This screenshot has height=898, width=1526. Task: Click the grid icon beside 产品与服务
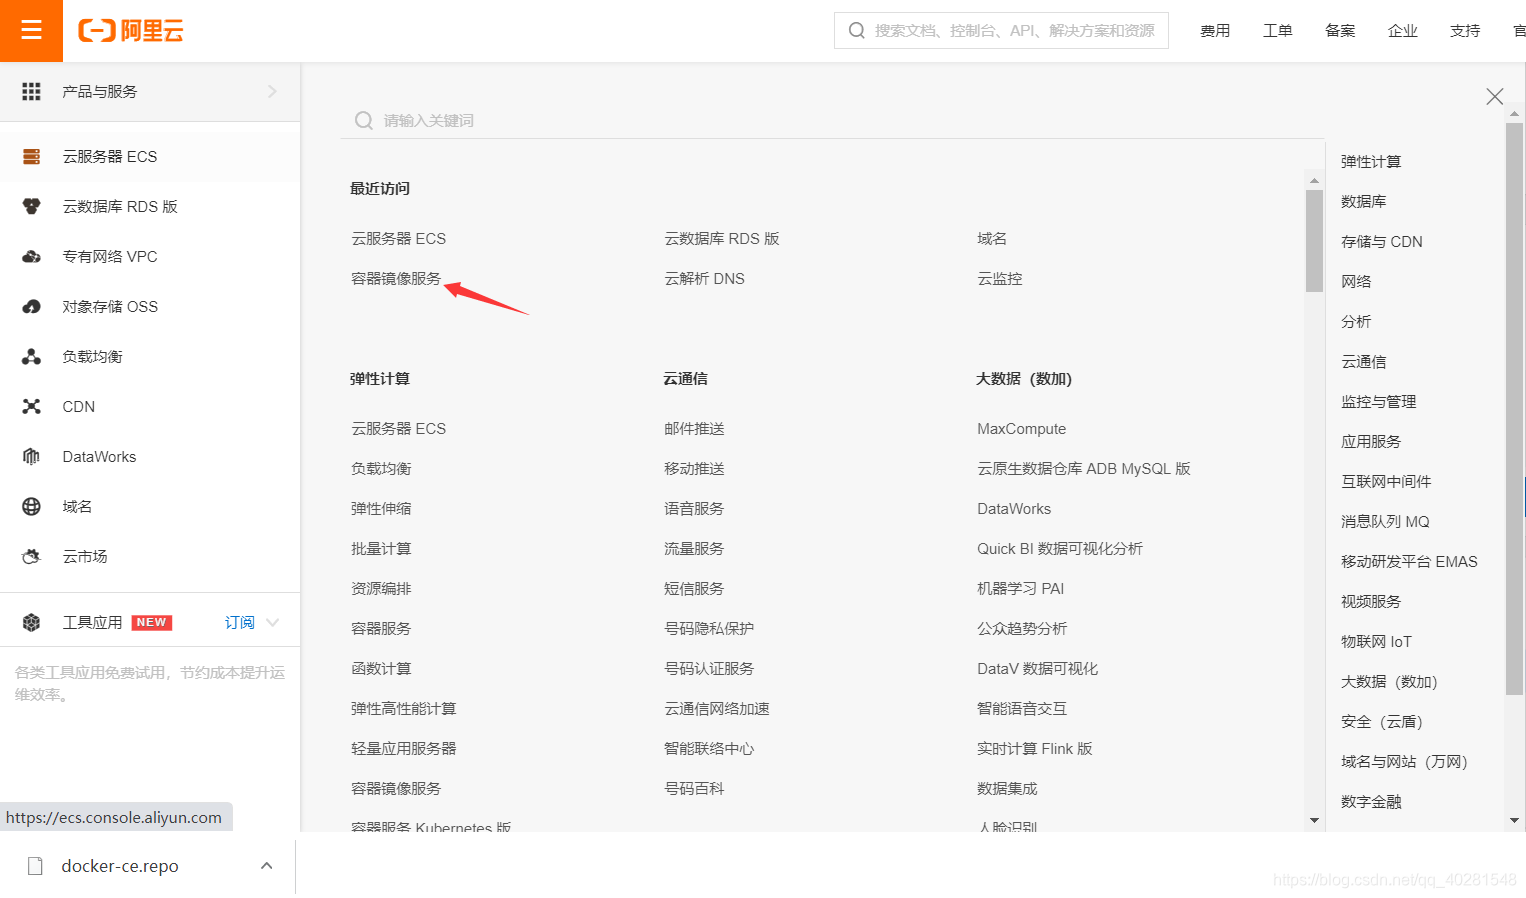point(32,91)
